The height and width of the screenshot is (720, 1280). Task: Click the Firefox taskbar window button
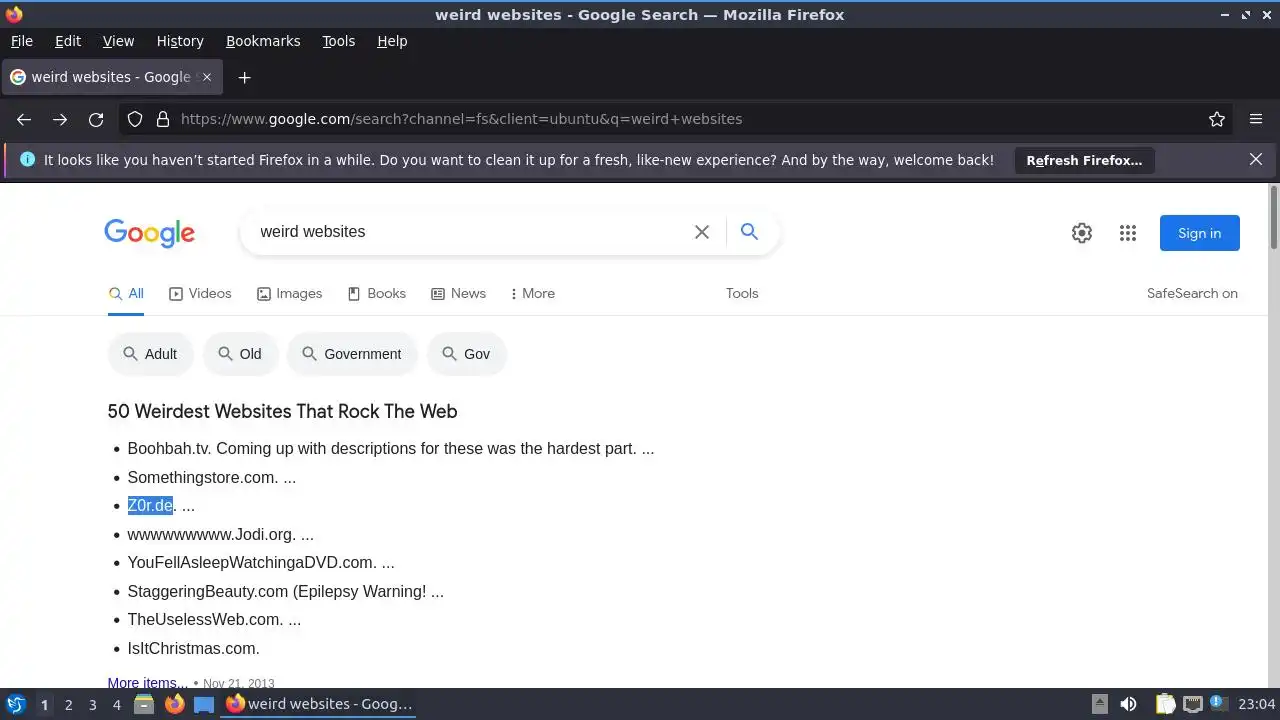coord(320,704)
